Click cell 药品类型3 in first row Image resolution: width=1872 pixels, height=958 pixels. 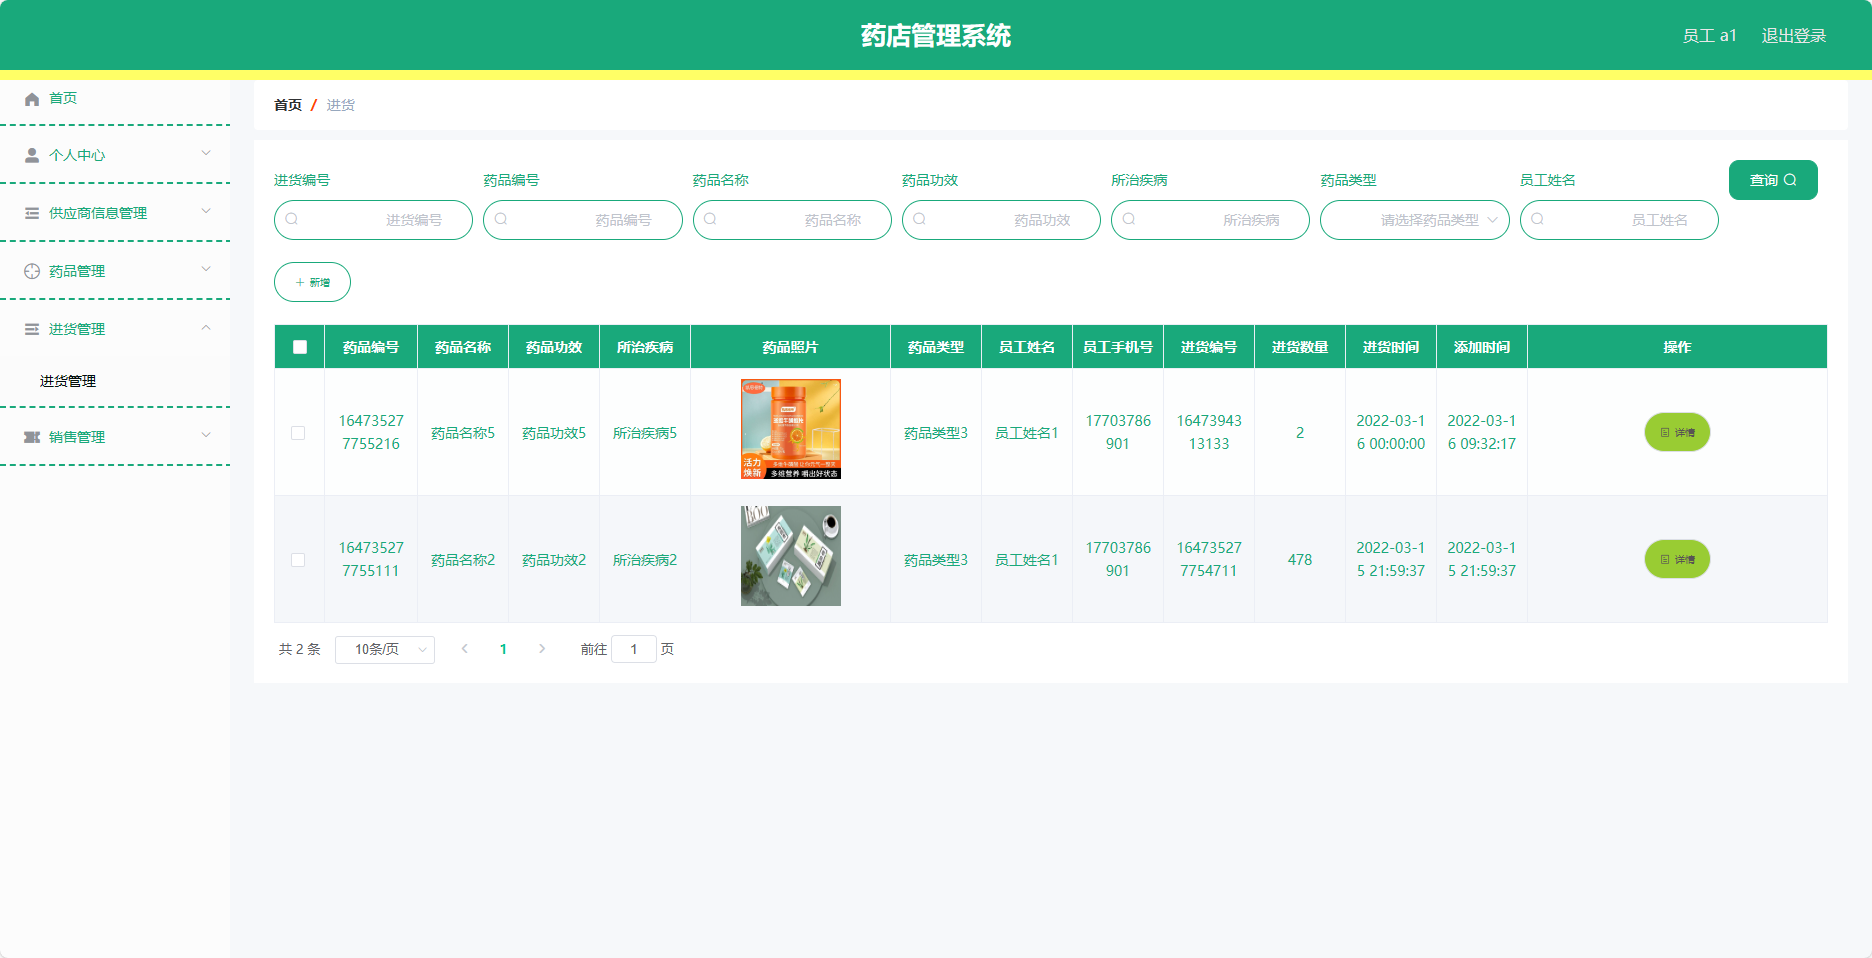pos(936,433)
